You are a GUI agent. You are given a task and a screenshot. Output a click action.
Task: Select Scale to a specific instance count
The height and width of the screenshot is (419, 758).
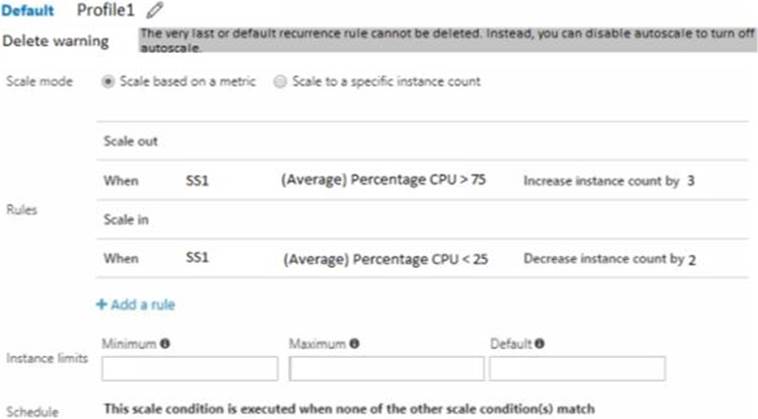click(280, 82)
